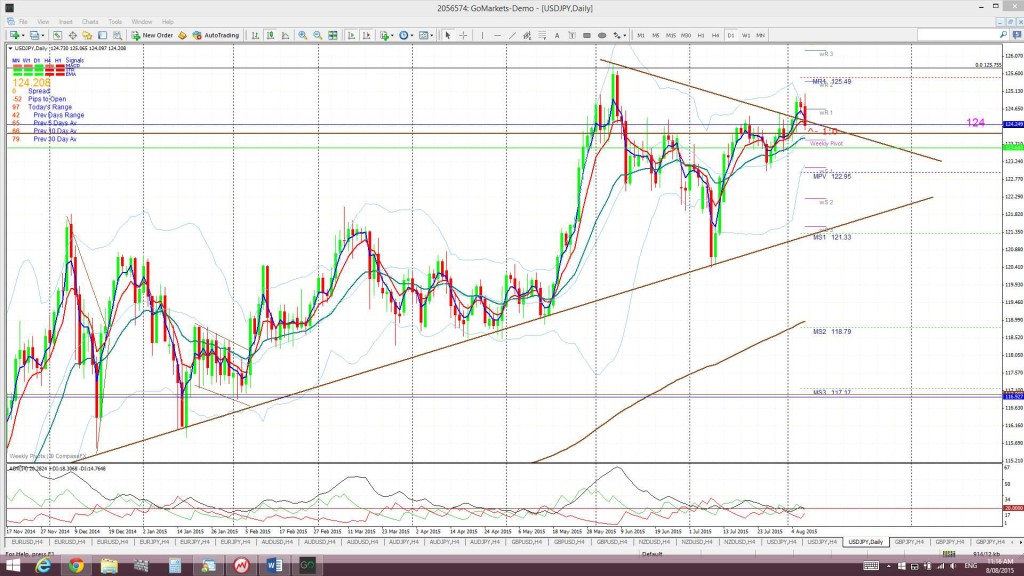Select the arrow cursor tool
This screenshot has height=576, width=1024.
[448, 35]
